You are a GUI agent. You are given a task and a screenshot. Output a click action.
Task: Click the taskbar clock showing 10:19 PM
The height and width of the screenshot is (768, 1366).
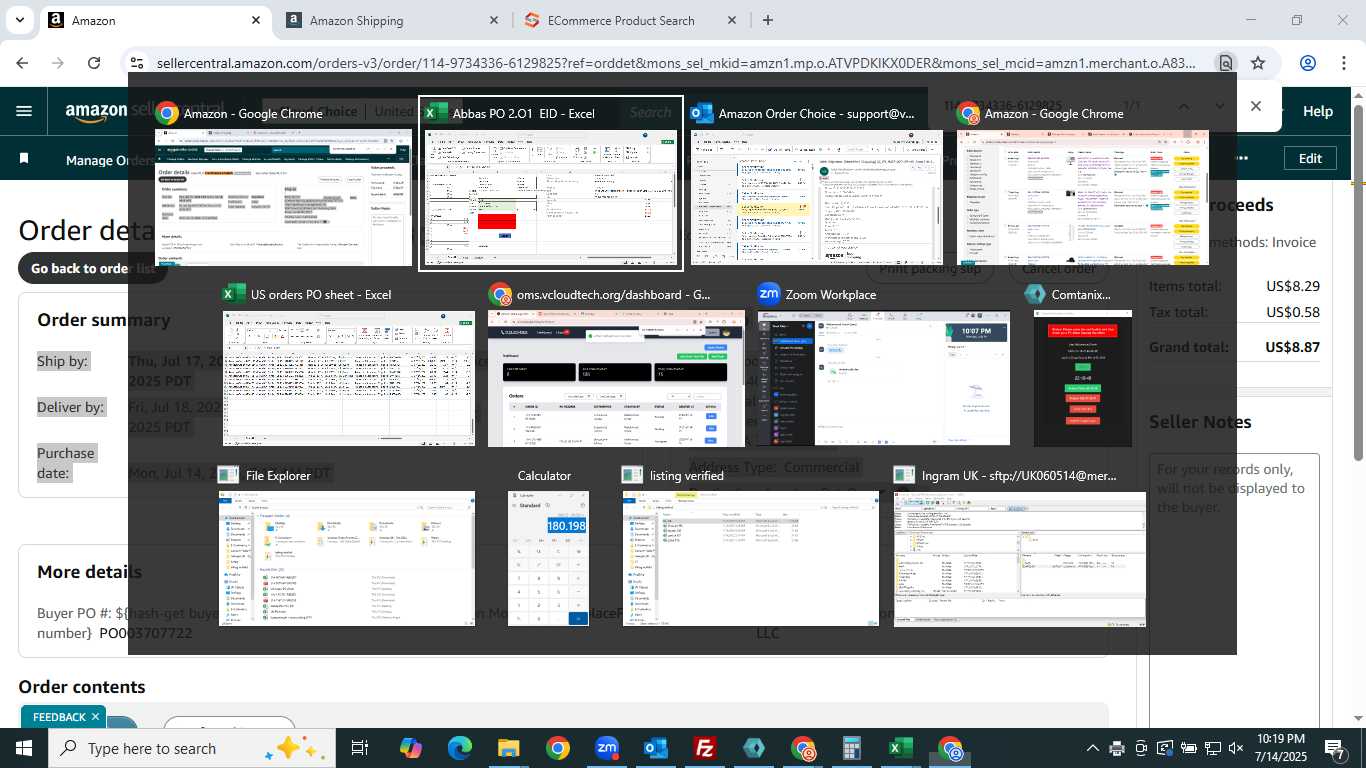tap(1282, 748)
